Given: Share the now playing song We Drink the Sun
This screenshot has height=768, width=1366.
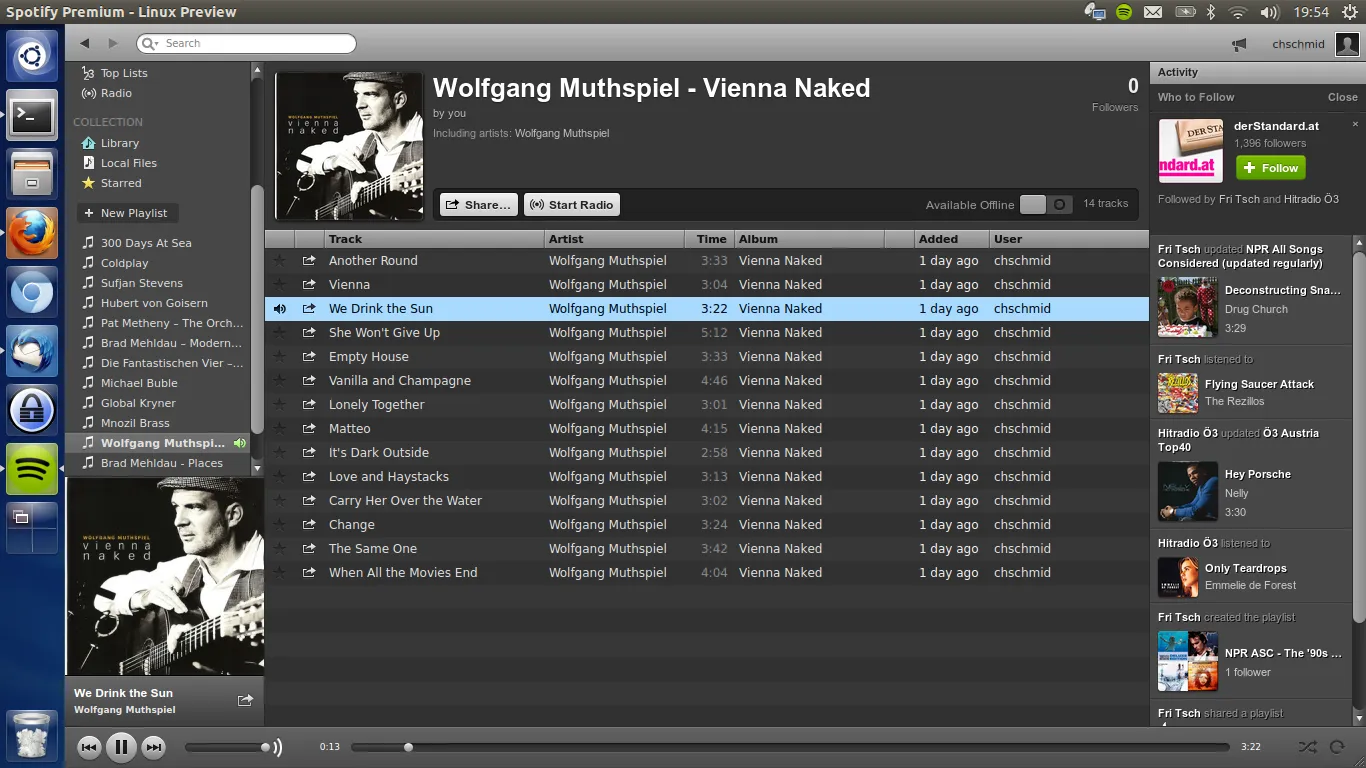Looking at the screenshot, I should pos(245,700).
